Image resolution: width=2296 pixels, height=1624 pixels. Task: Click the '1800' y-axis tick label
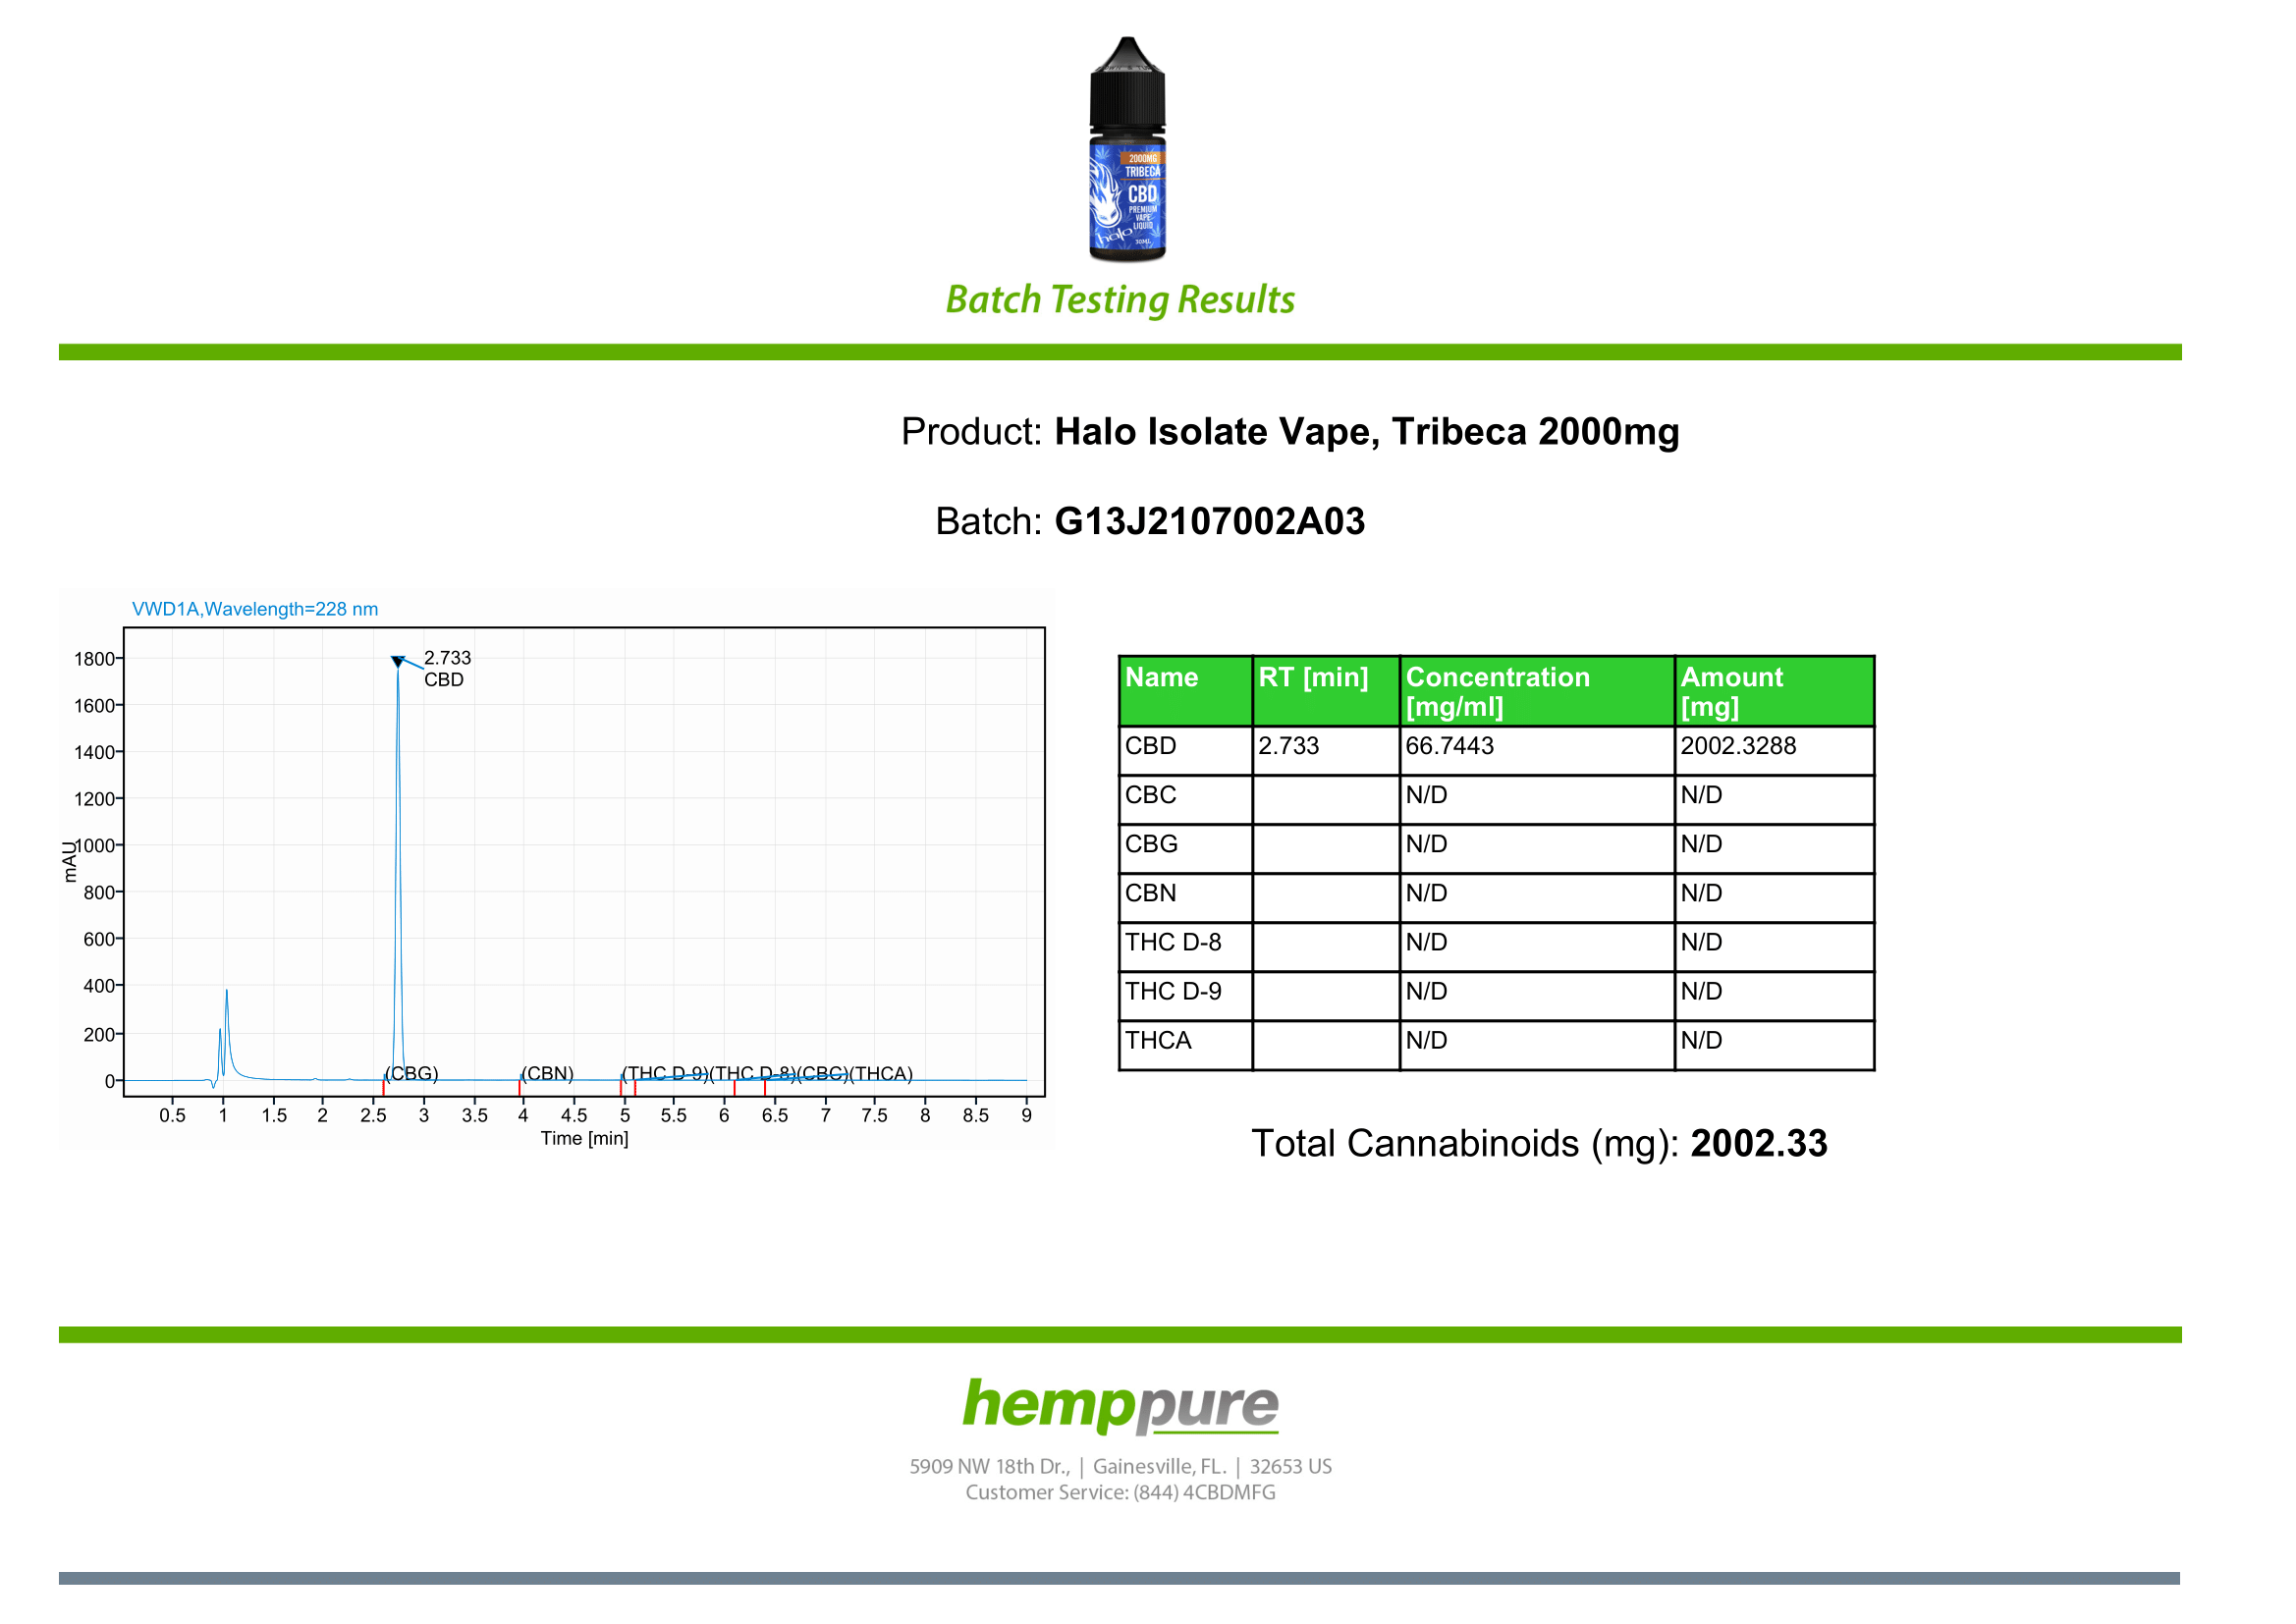tap(94, 659)
